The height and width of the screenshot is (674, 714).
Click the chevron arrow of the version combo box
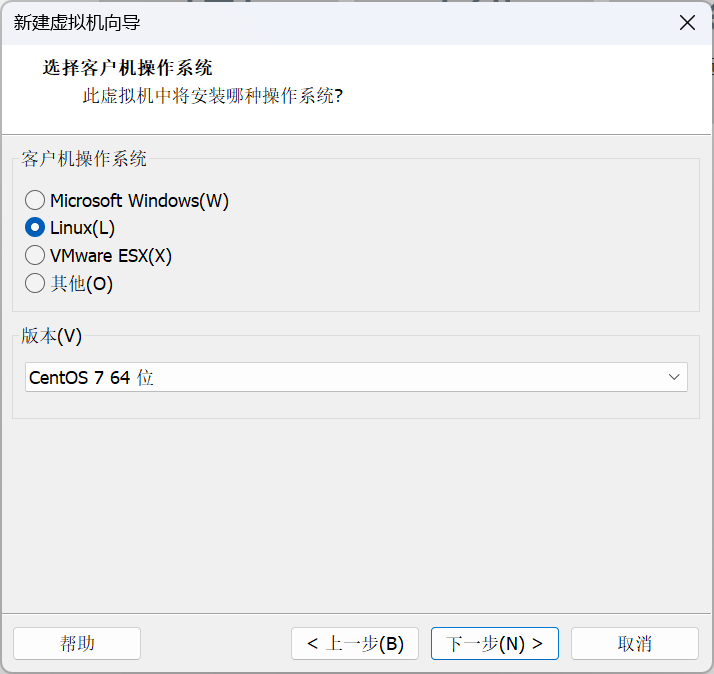point(674,377)
